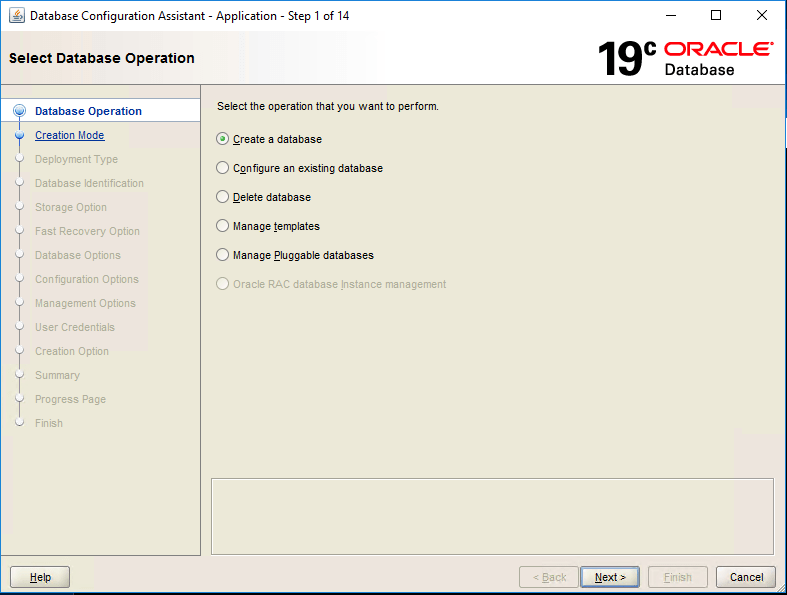787x595 pixels.
Task: Proceed with the Next button
Action: pos(610,577)
